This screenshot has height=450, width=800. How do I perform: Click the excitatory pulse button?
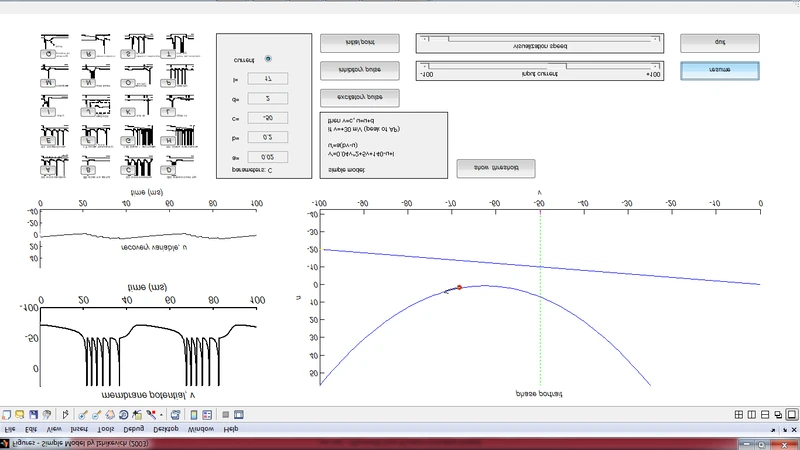(360, 97)
